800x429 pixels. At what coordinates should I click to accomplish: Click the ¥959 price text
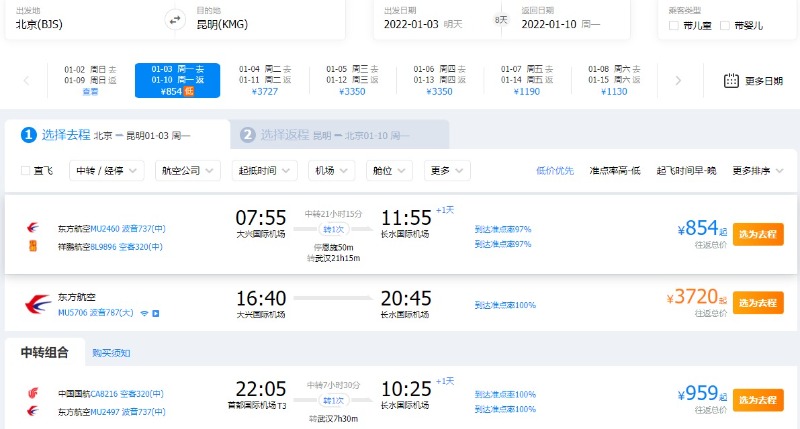(x=702, y=393)
